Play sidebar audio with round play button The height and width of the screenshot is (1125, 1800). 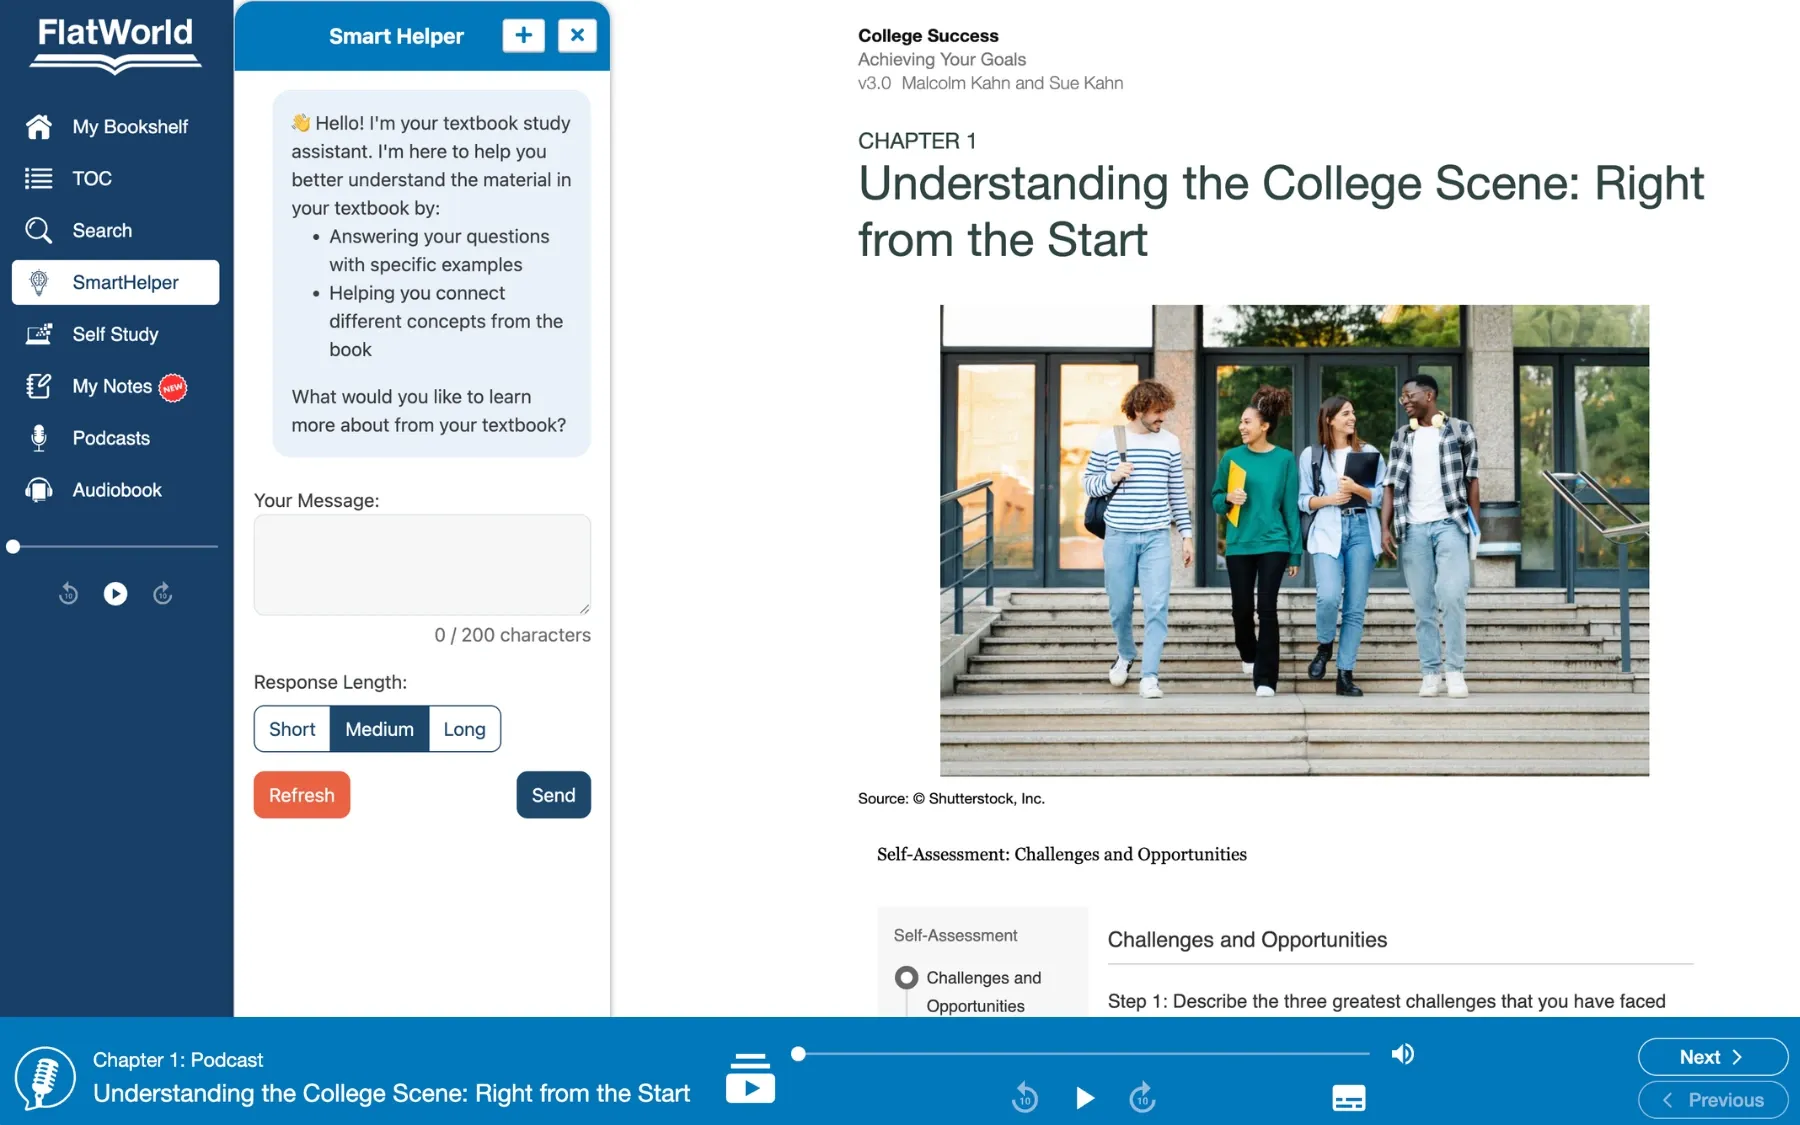[116, 594]
